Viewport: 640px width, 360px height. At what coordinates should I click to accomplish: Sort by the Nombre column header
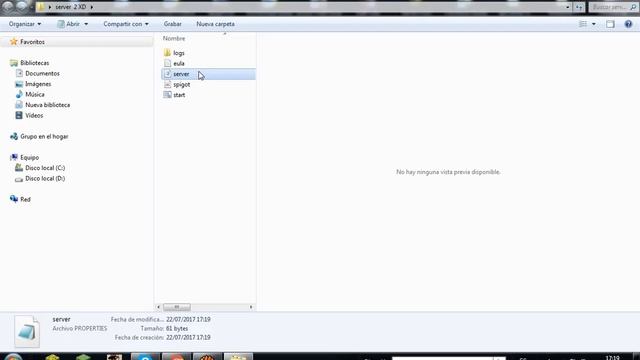pos(174,38)
